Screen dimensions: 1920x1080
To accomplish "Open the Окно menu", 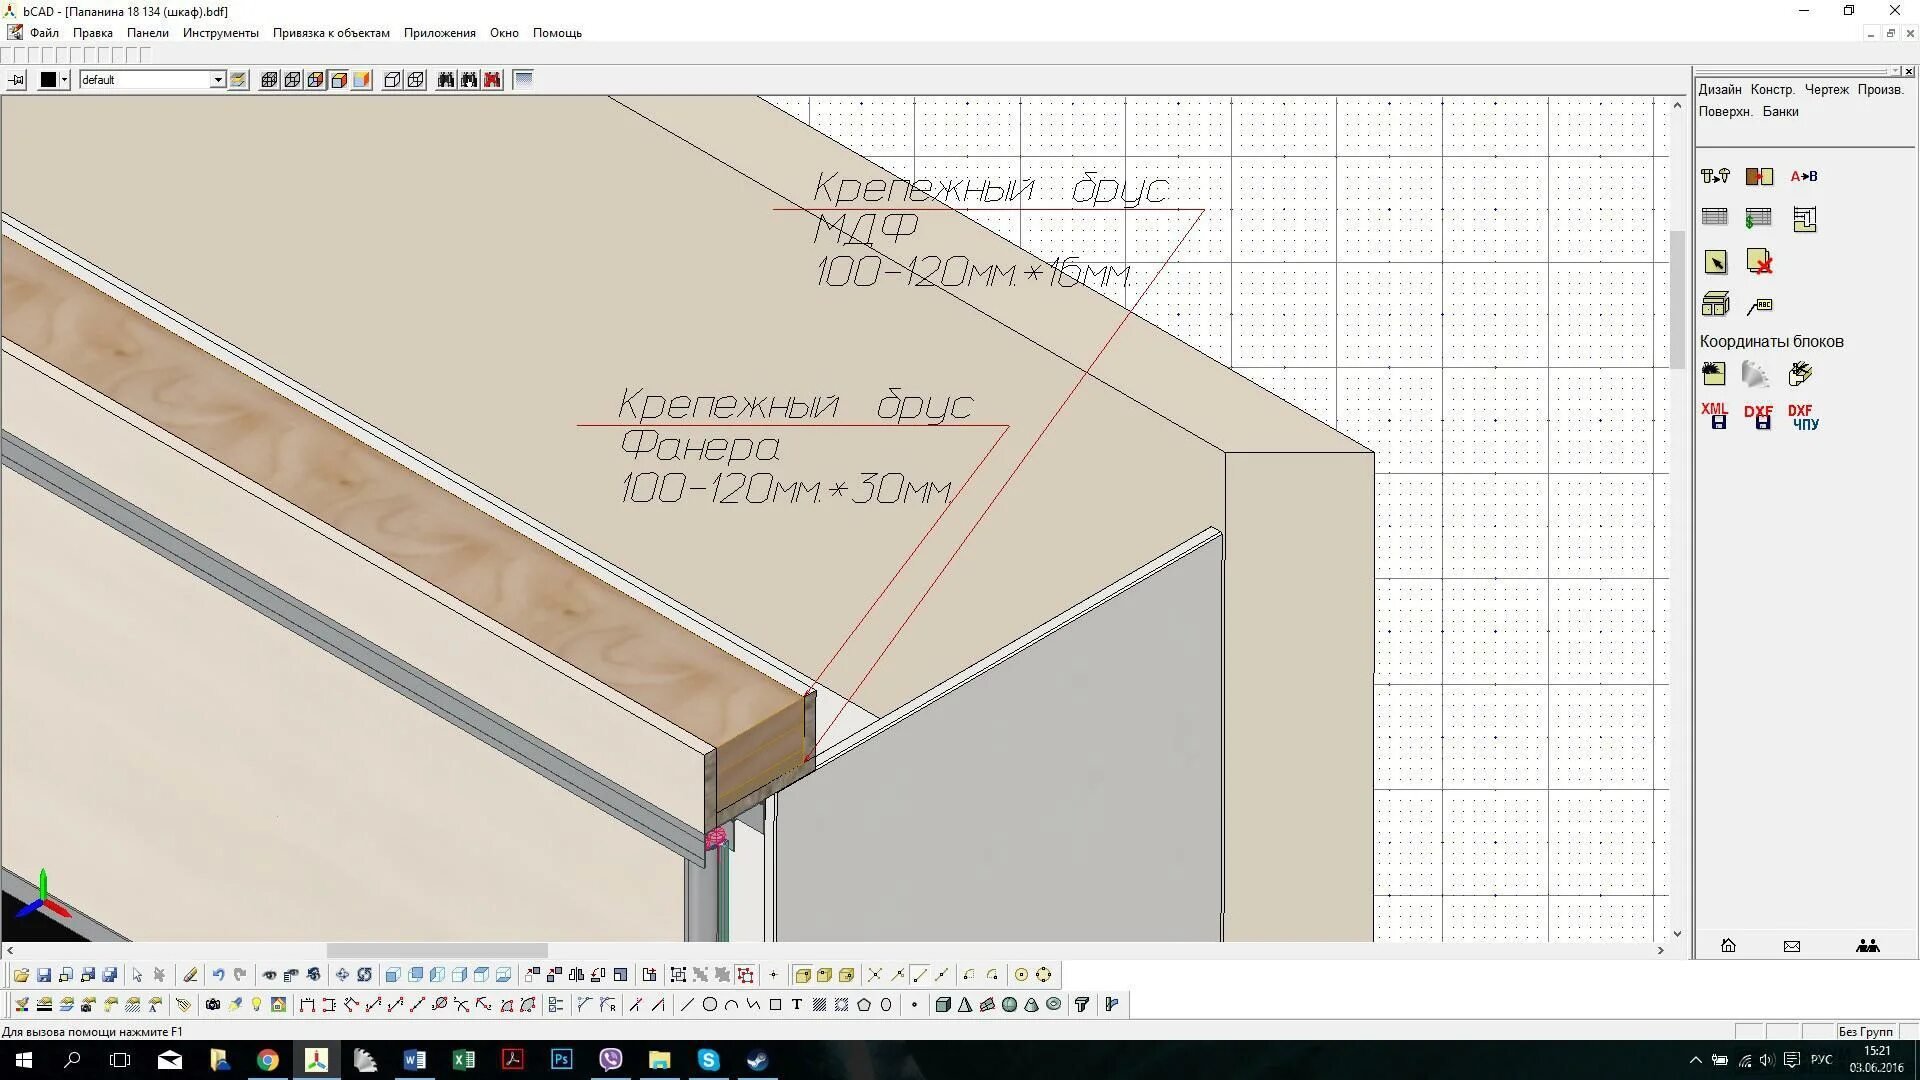I will (504, 33).
